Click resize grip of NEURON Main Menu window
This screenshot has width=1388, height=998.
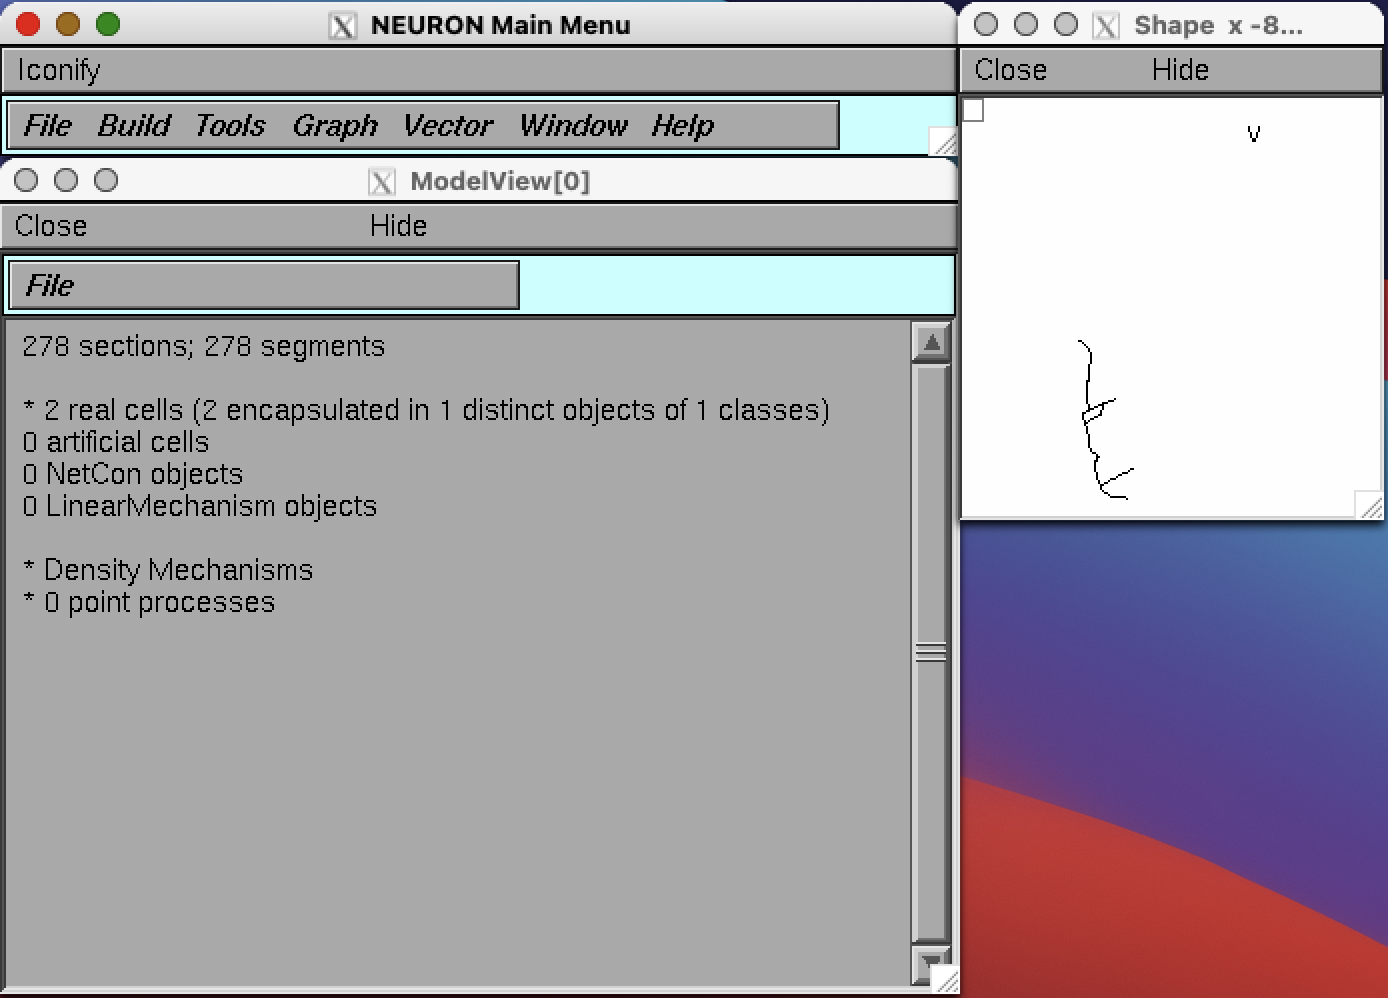(x=942, y=141)
